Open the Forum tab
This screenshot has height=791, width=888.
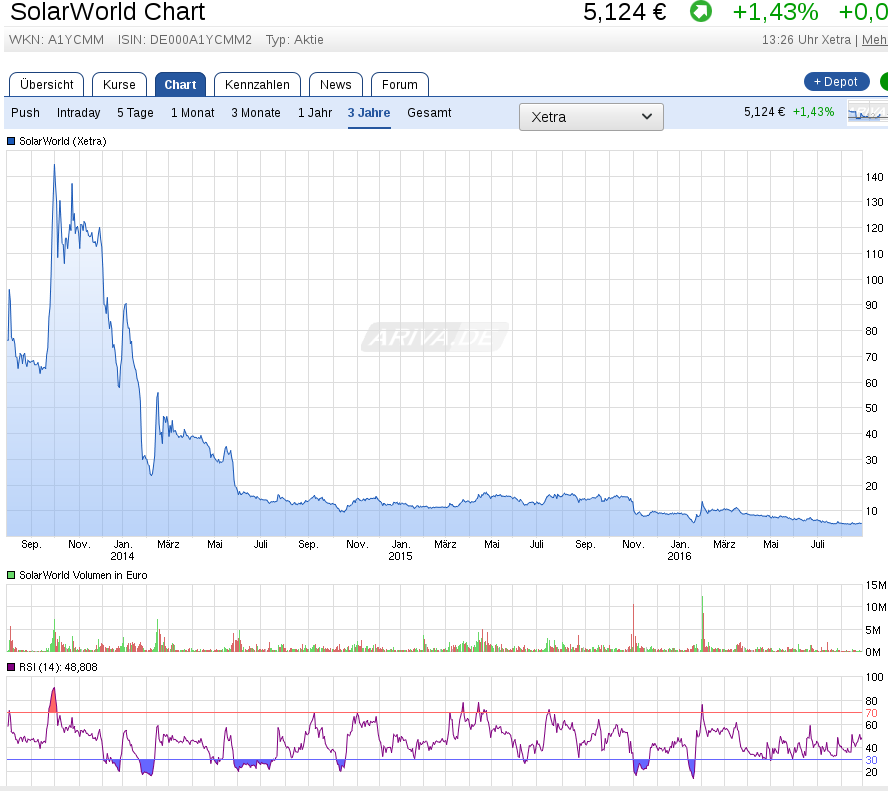[x=399, y=85]
